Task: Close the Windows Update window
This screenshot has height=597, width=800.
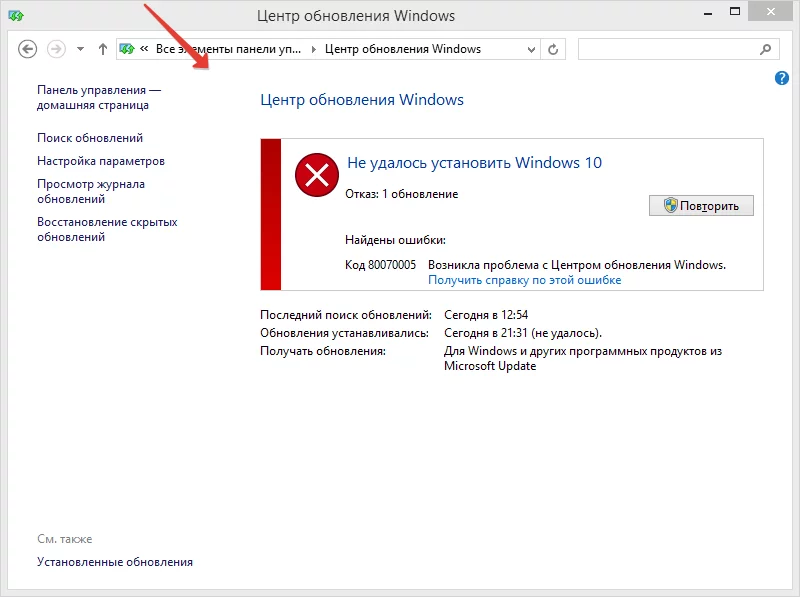Action: (770, 12)
